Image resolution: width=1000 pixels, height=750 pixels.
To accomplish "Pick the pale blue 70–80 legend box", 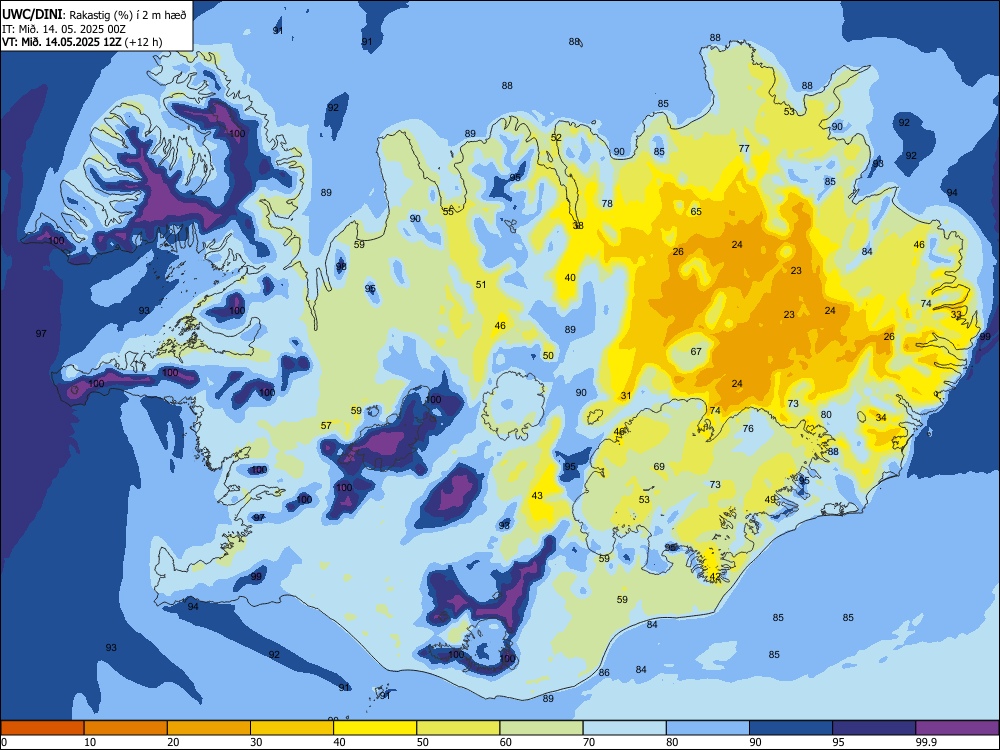I will [x=624, y=728].
